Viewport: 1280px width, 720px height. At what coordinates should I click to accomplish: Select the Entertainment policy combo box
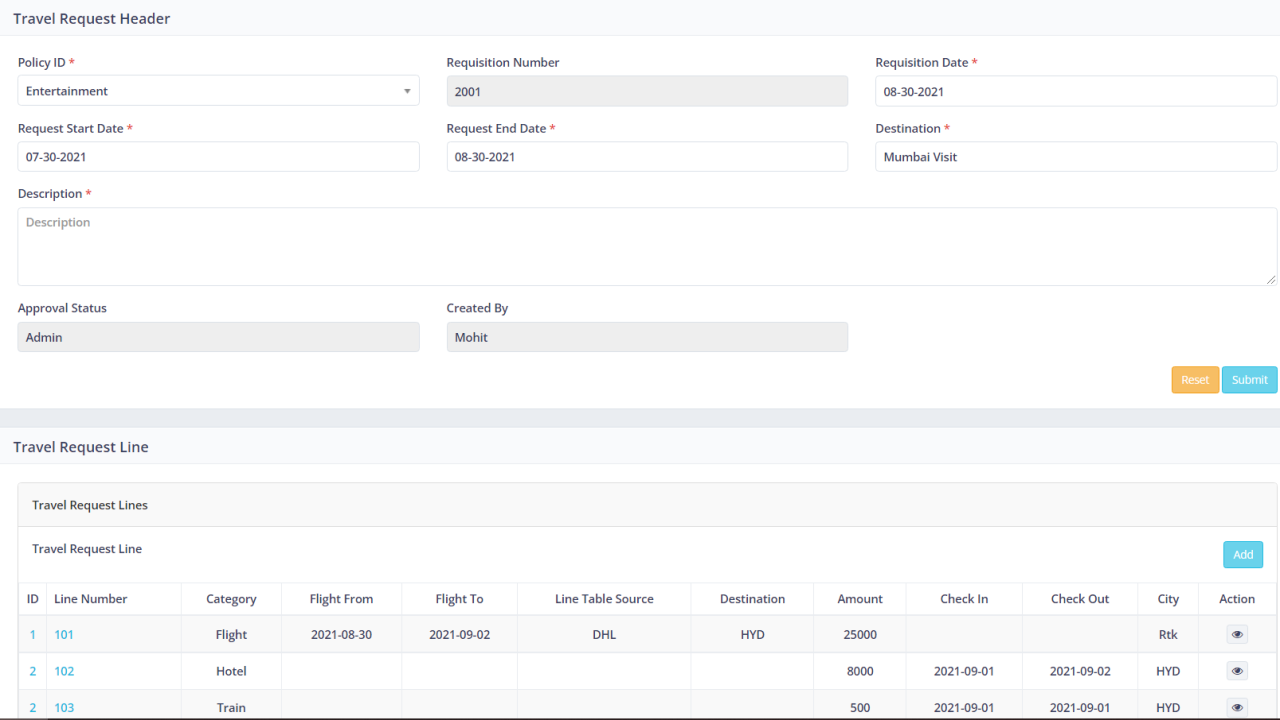[x=218, y=90]
